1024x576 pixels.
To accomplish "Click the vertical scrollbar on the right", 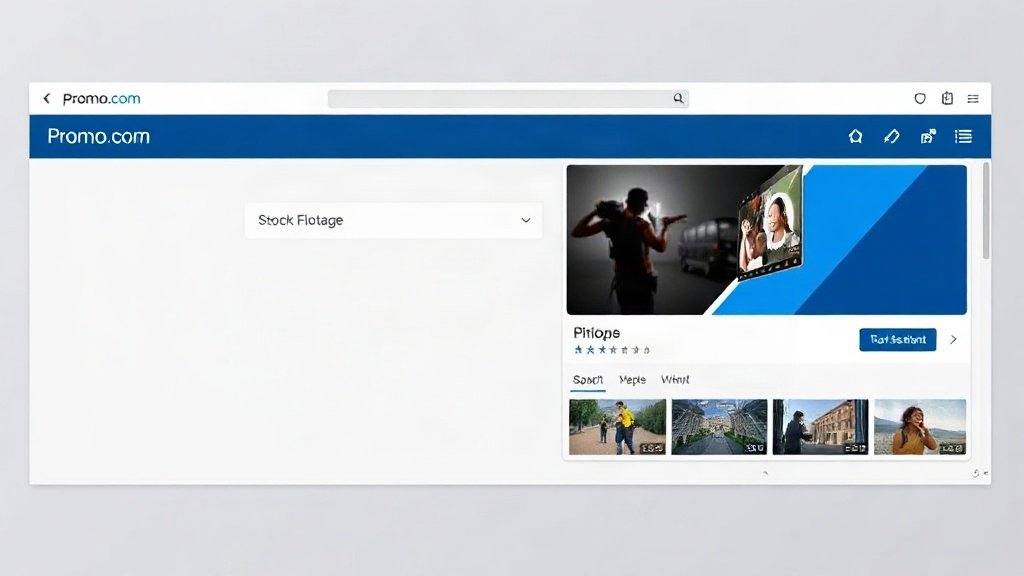I will [985, 211].
